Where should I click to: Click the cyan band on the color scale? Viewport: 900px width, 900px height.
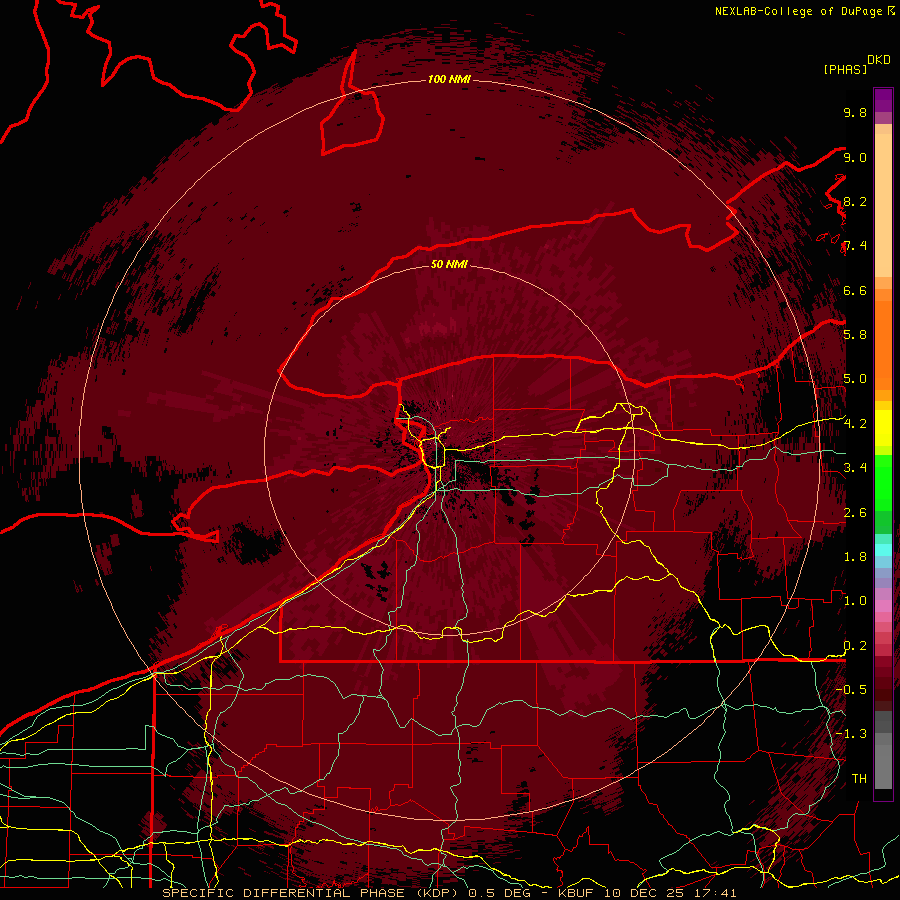pos(883,549)
